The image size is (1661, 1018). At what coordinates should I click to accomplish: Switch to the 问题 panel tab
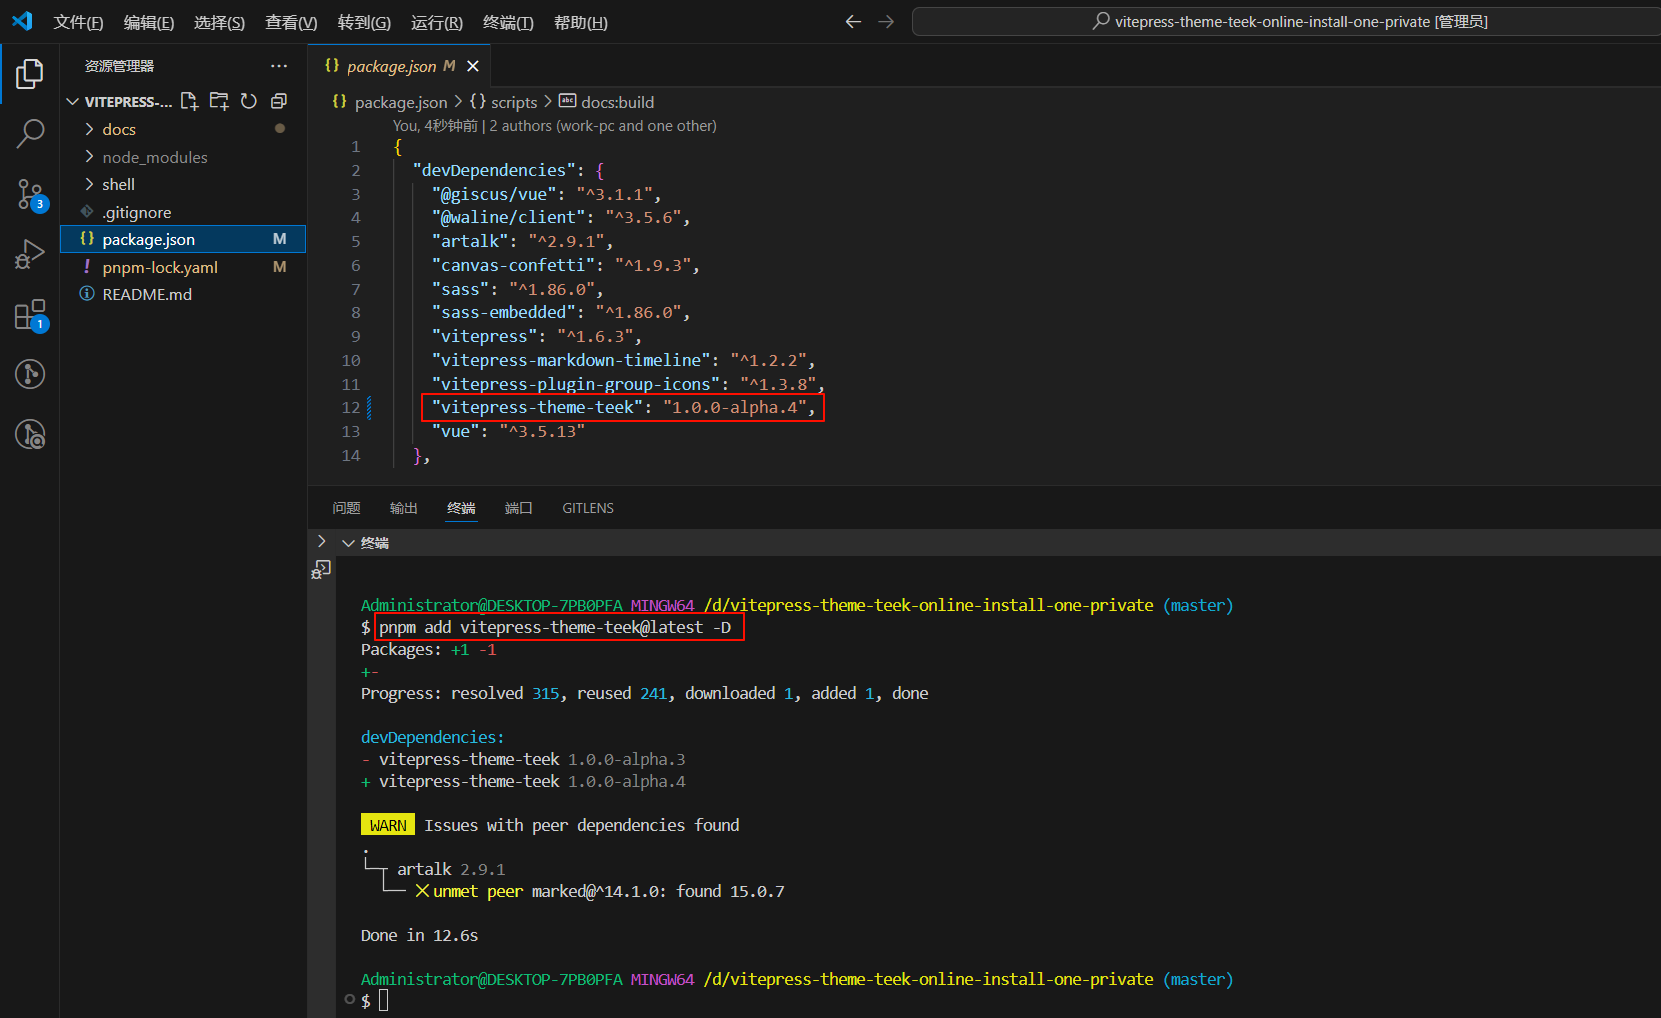click(346, 508)
